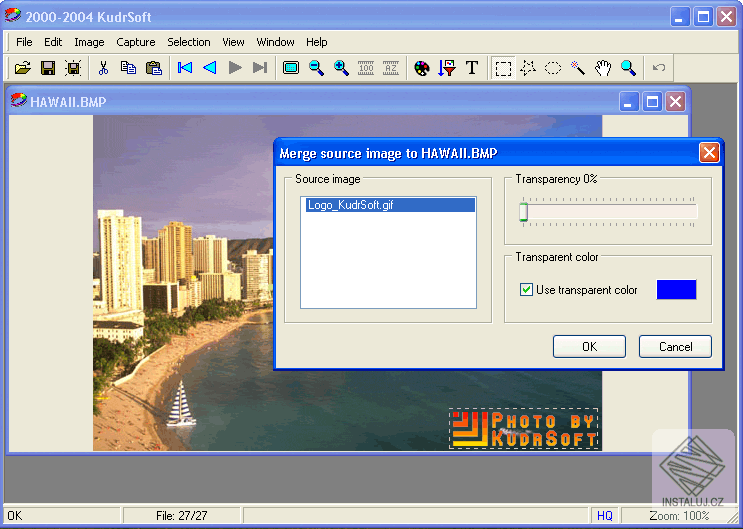Select the magic wand tool
Image resolution: width=743 pixels, height=529 pixels.
point(578,68)
